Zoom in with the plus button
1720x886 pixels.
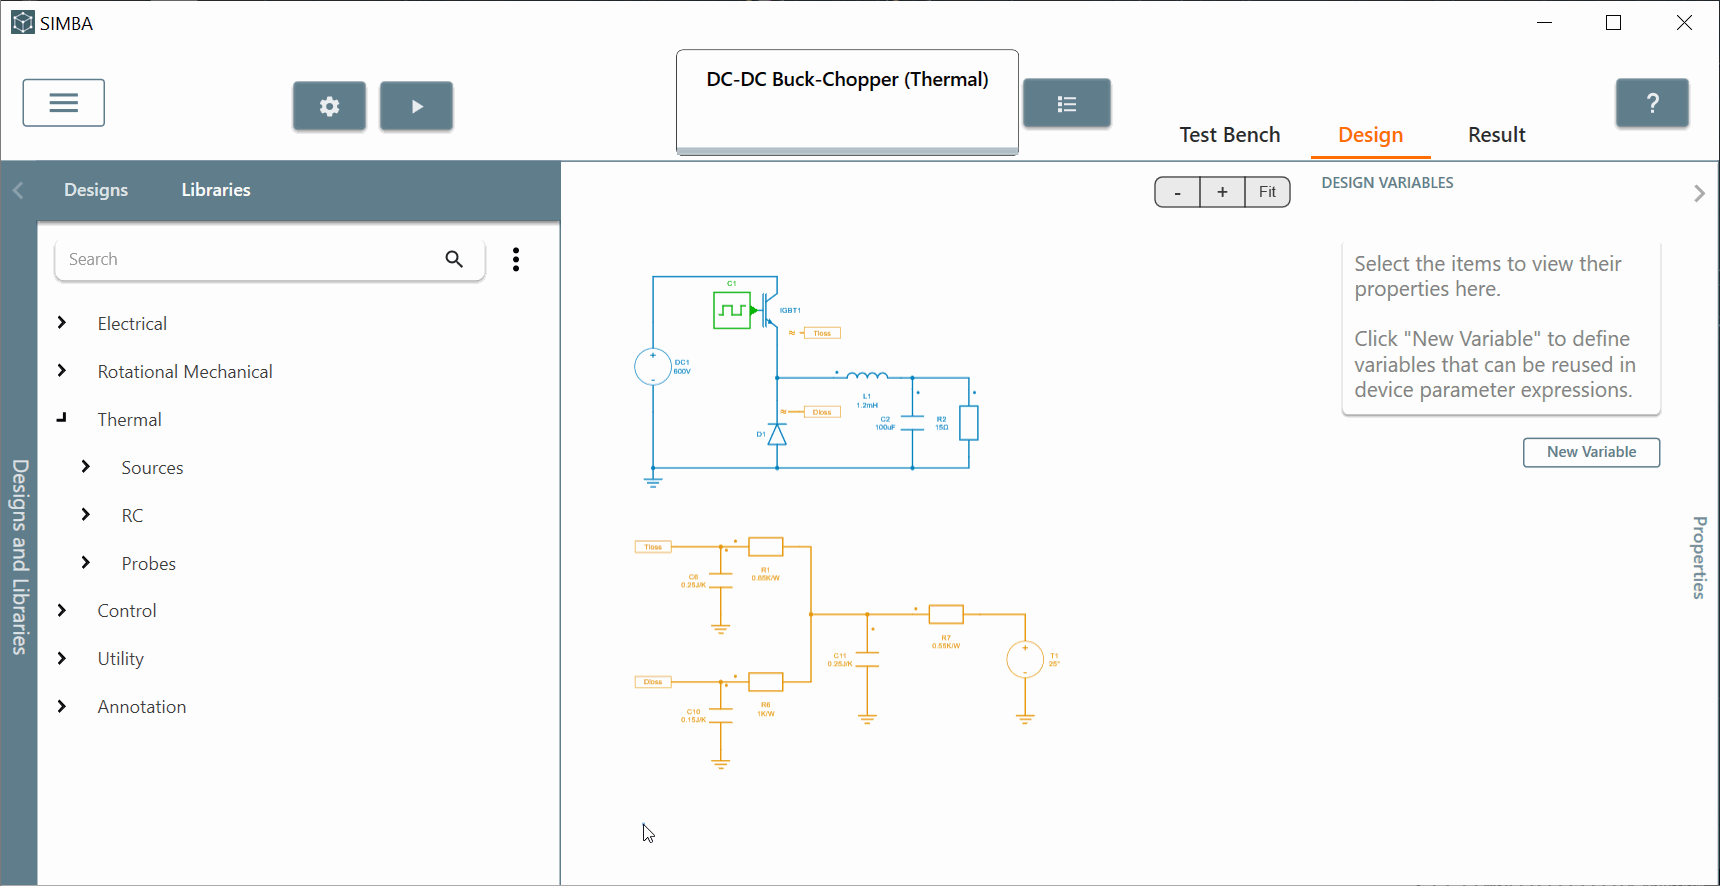[1222, 192]
